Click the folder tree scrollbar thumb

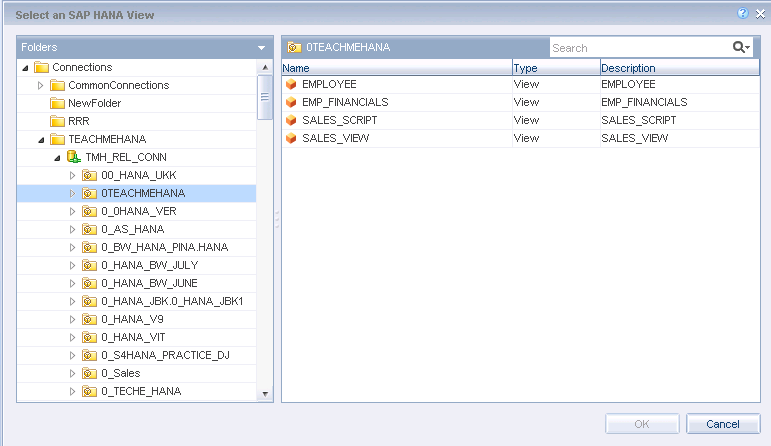(265, 97)
